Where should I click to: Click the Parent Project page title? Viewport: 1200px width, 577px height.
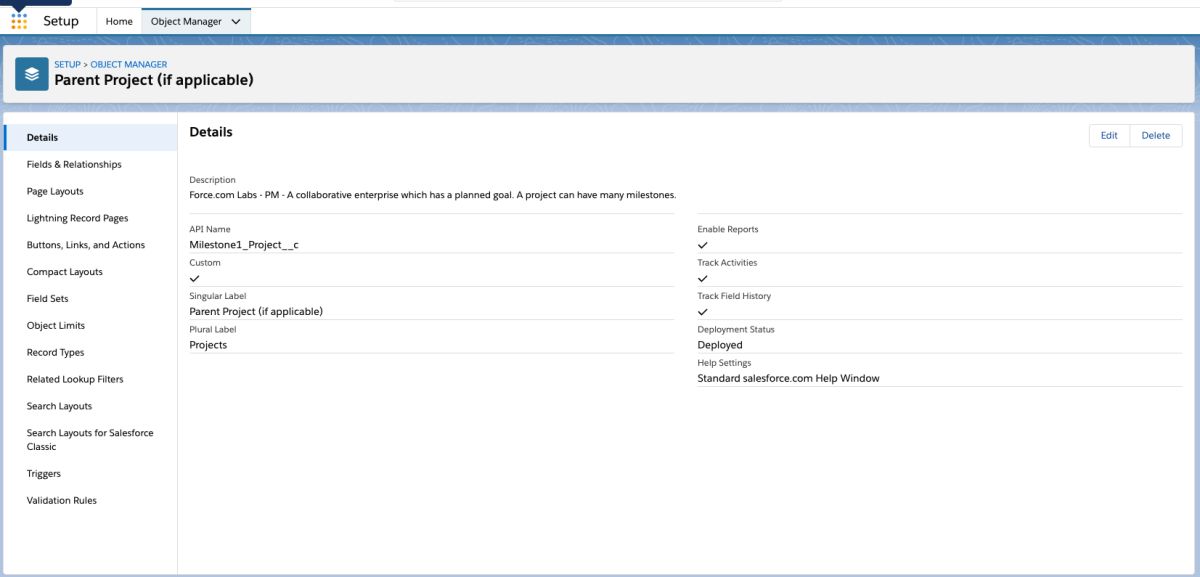(x=154, y=80)
